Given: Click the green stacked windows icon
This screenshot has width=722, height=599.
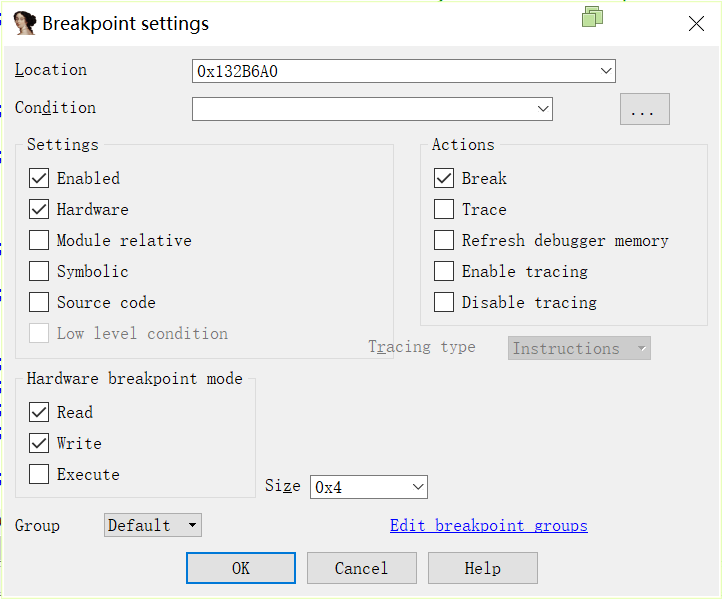Looking at the screenshot, I should point(592,17).
